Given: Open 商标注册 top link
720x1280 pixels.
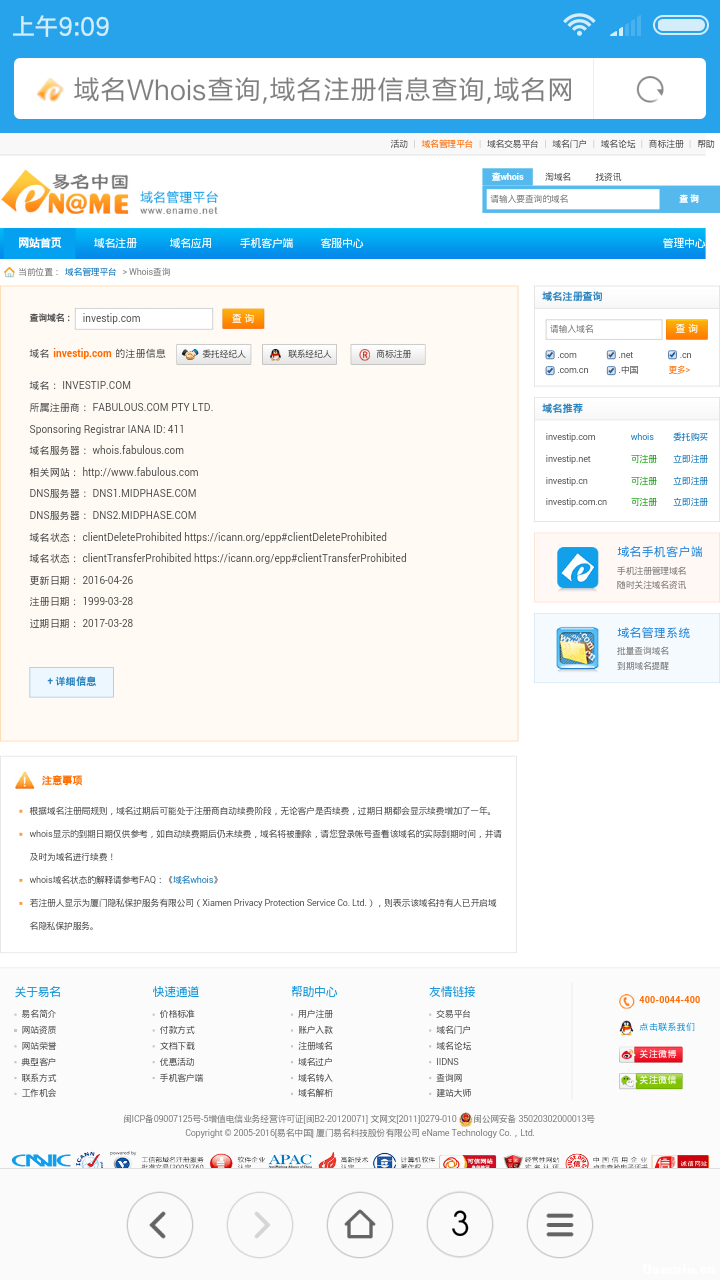Looking at the screenshot, I should [666, 144].
